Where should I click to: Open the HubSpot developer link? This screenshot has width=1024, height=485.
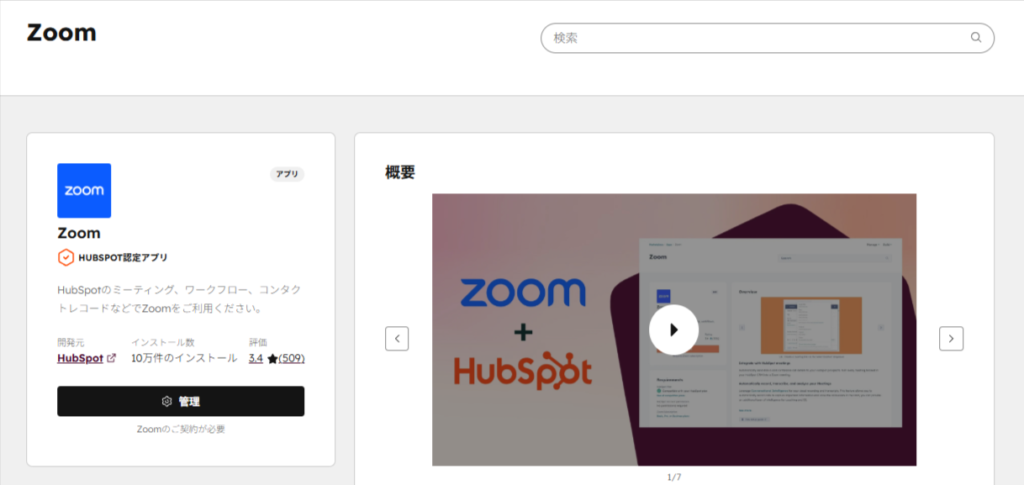pyautogui.click(x=80, y=358)
